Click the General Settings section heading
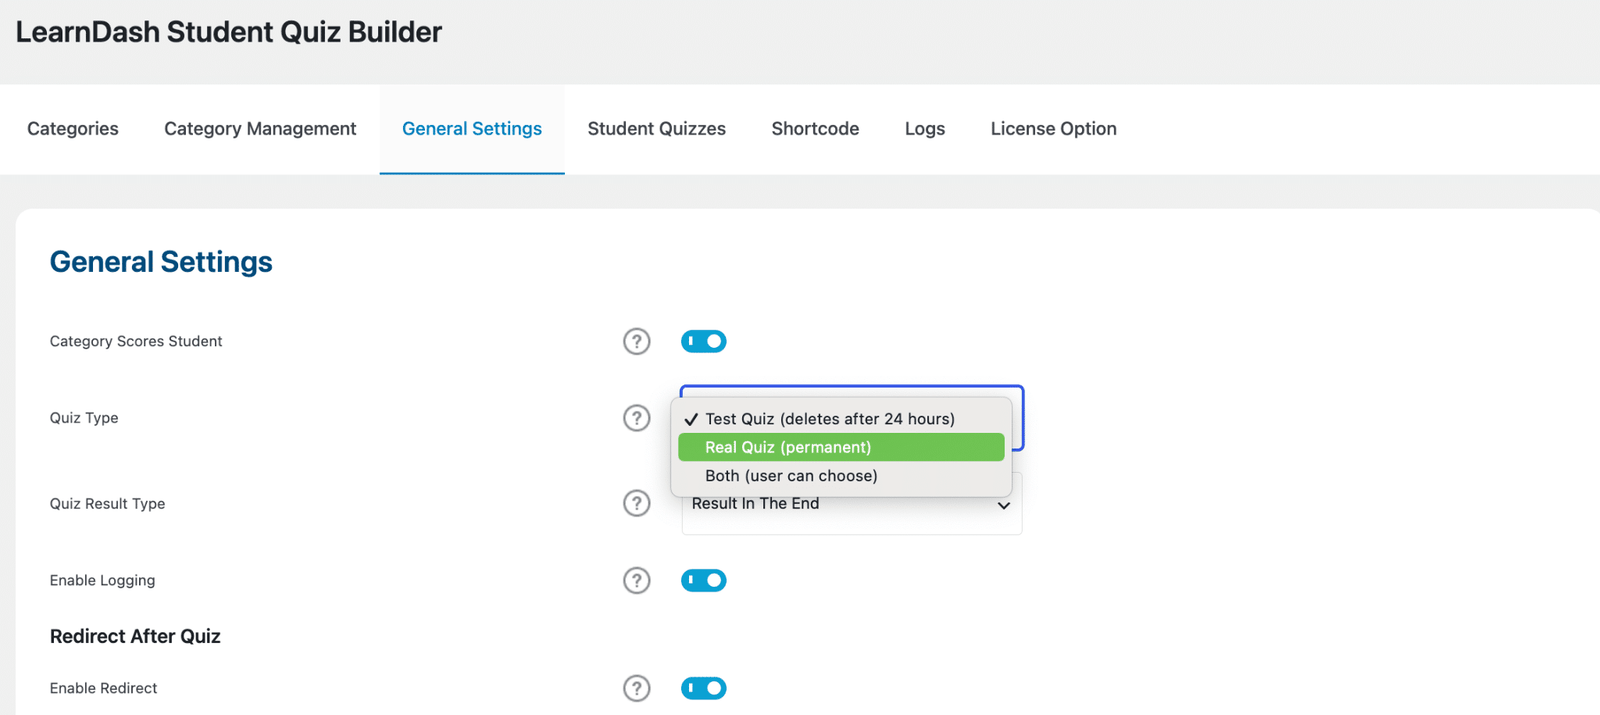 (x=161, y=262)
